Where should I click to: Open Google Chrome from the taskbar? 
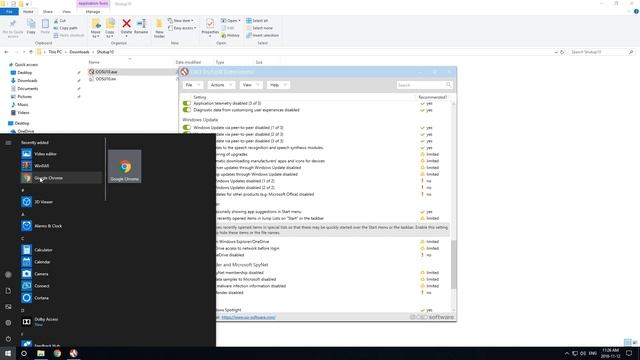pyautogui.click(x=57, y=353)
